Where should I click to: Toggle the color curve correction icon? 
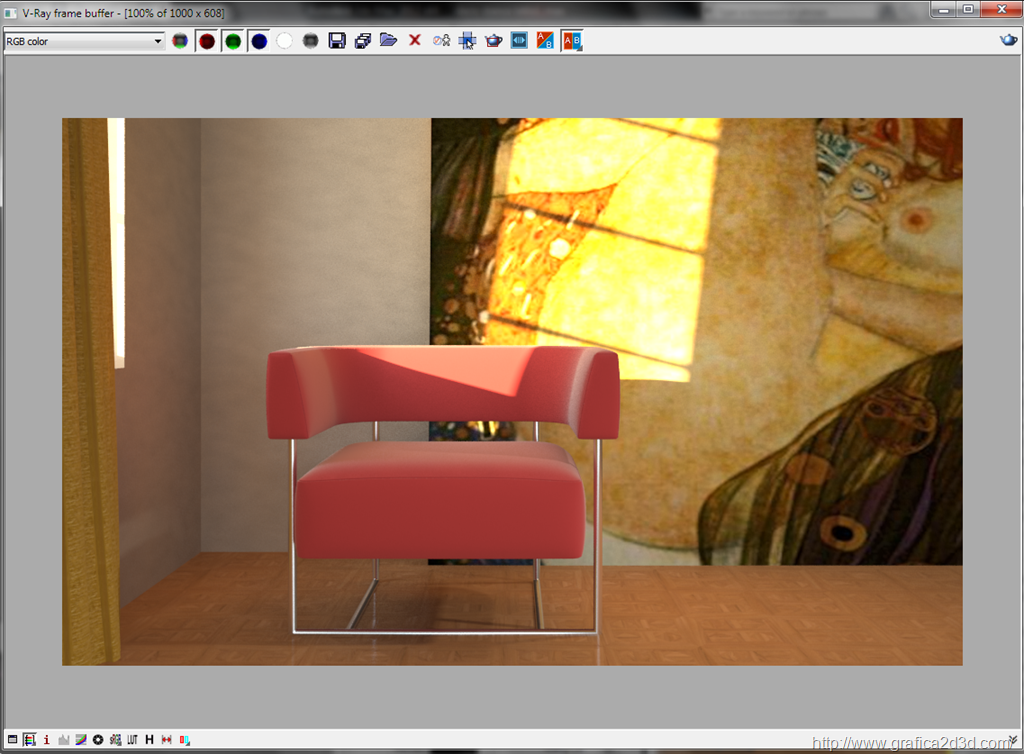[x=81, y=740]
